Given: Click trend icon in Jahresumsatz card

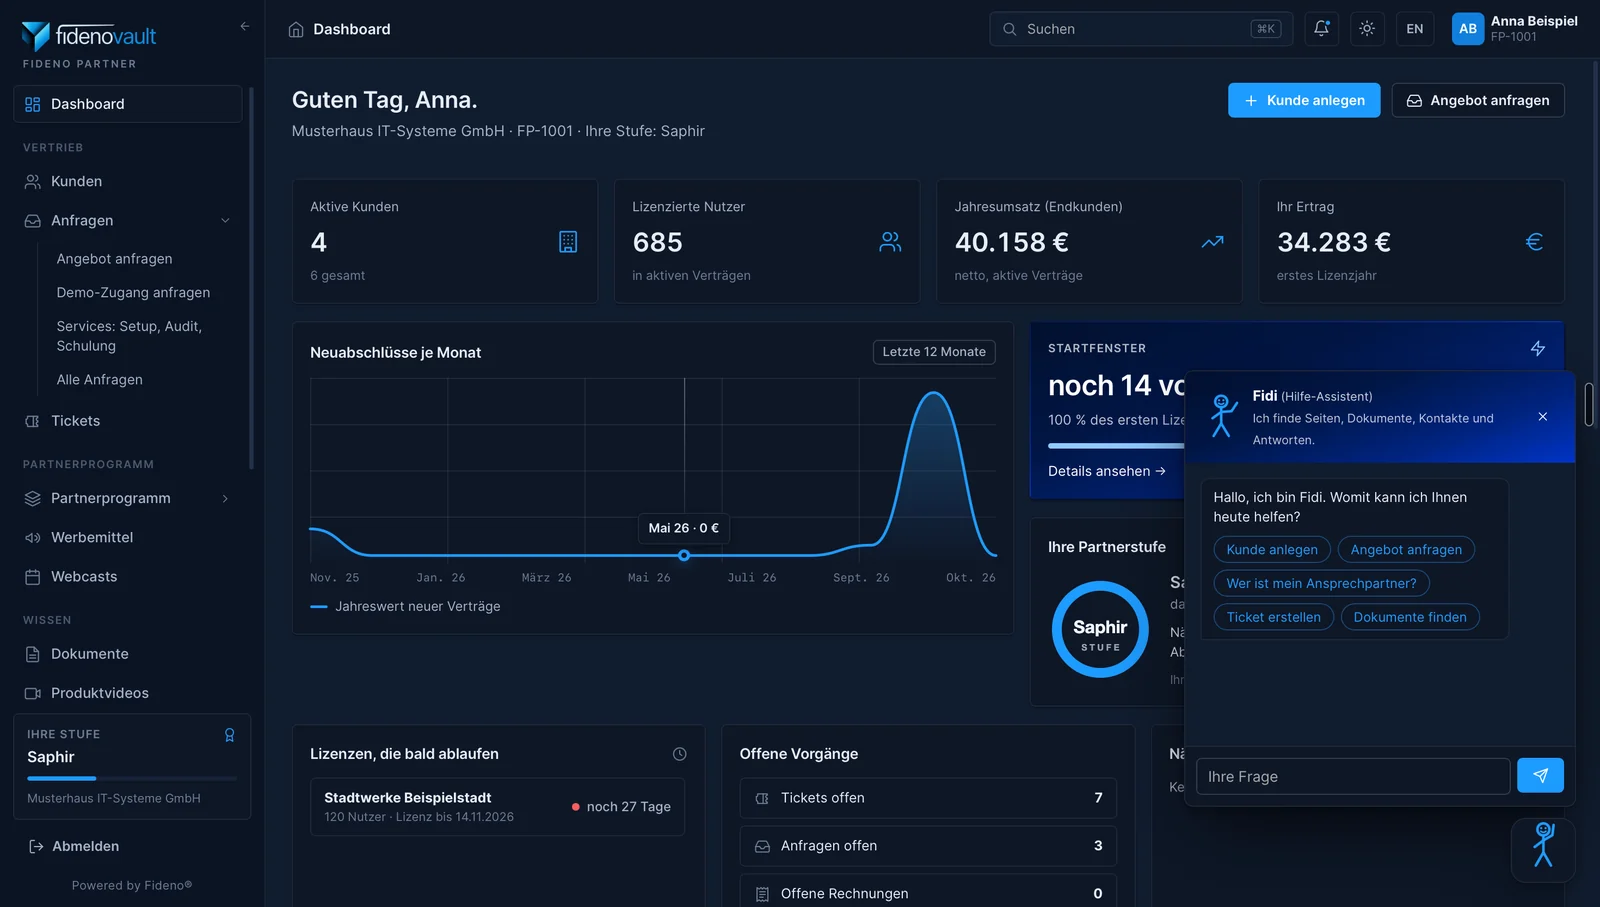Looking at the screenshot, I should click(1212, 242).
